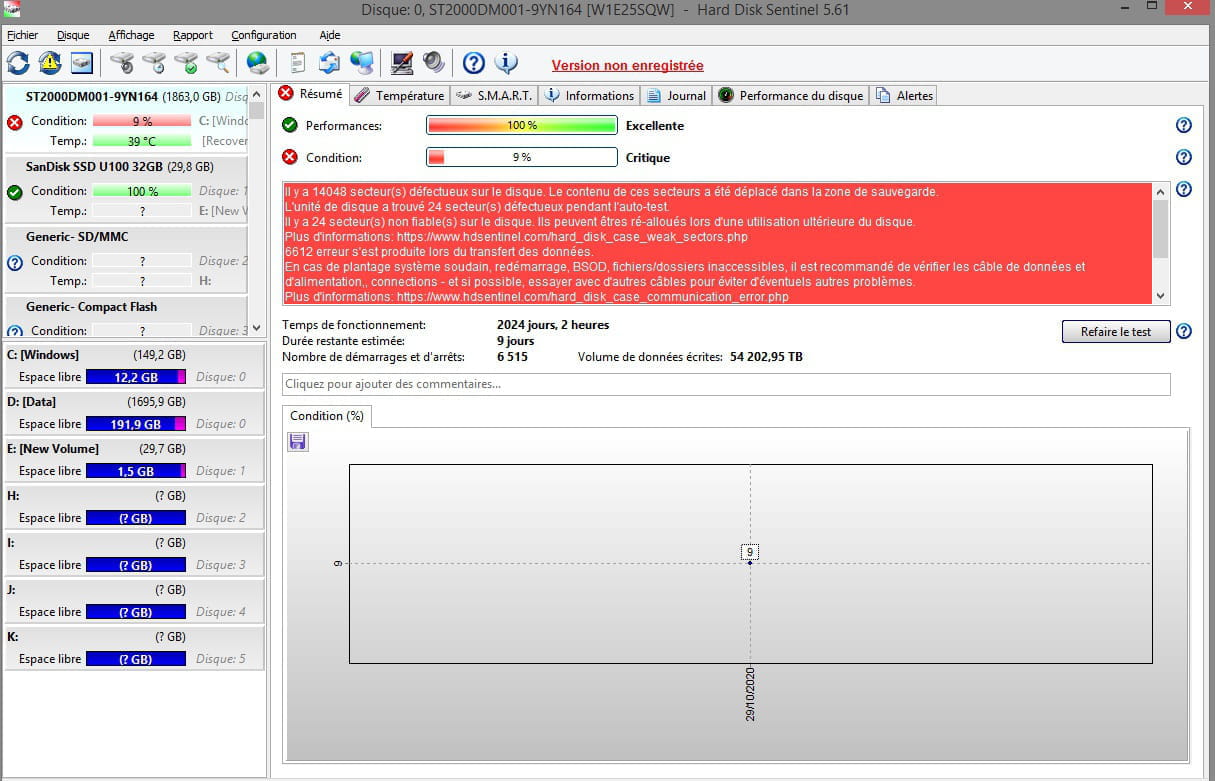
Task: Open the Configuration menu
Action: (x=264, y=35)
